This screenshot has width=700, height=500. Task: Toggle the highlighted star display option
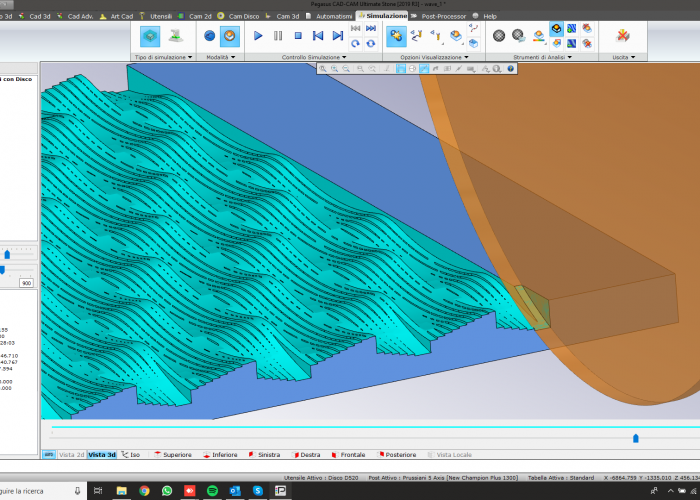396,36
